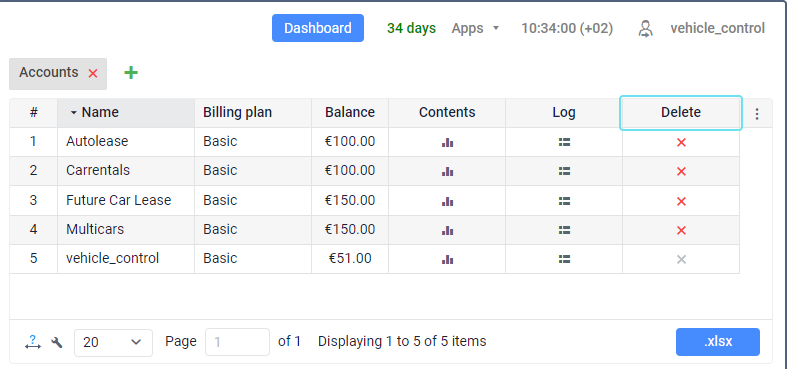
Task: Export the table with the .xlsx button
Action: [718, 342]
